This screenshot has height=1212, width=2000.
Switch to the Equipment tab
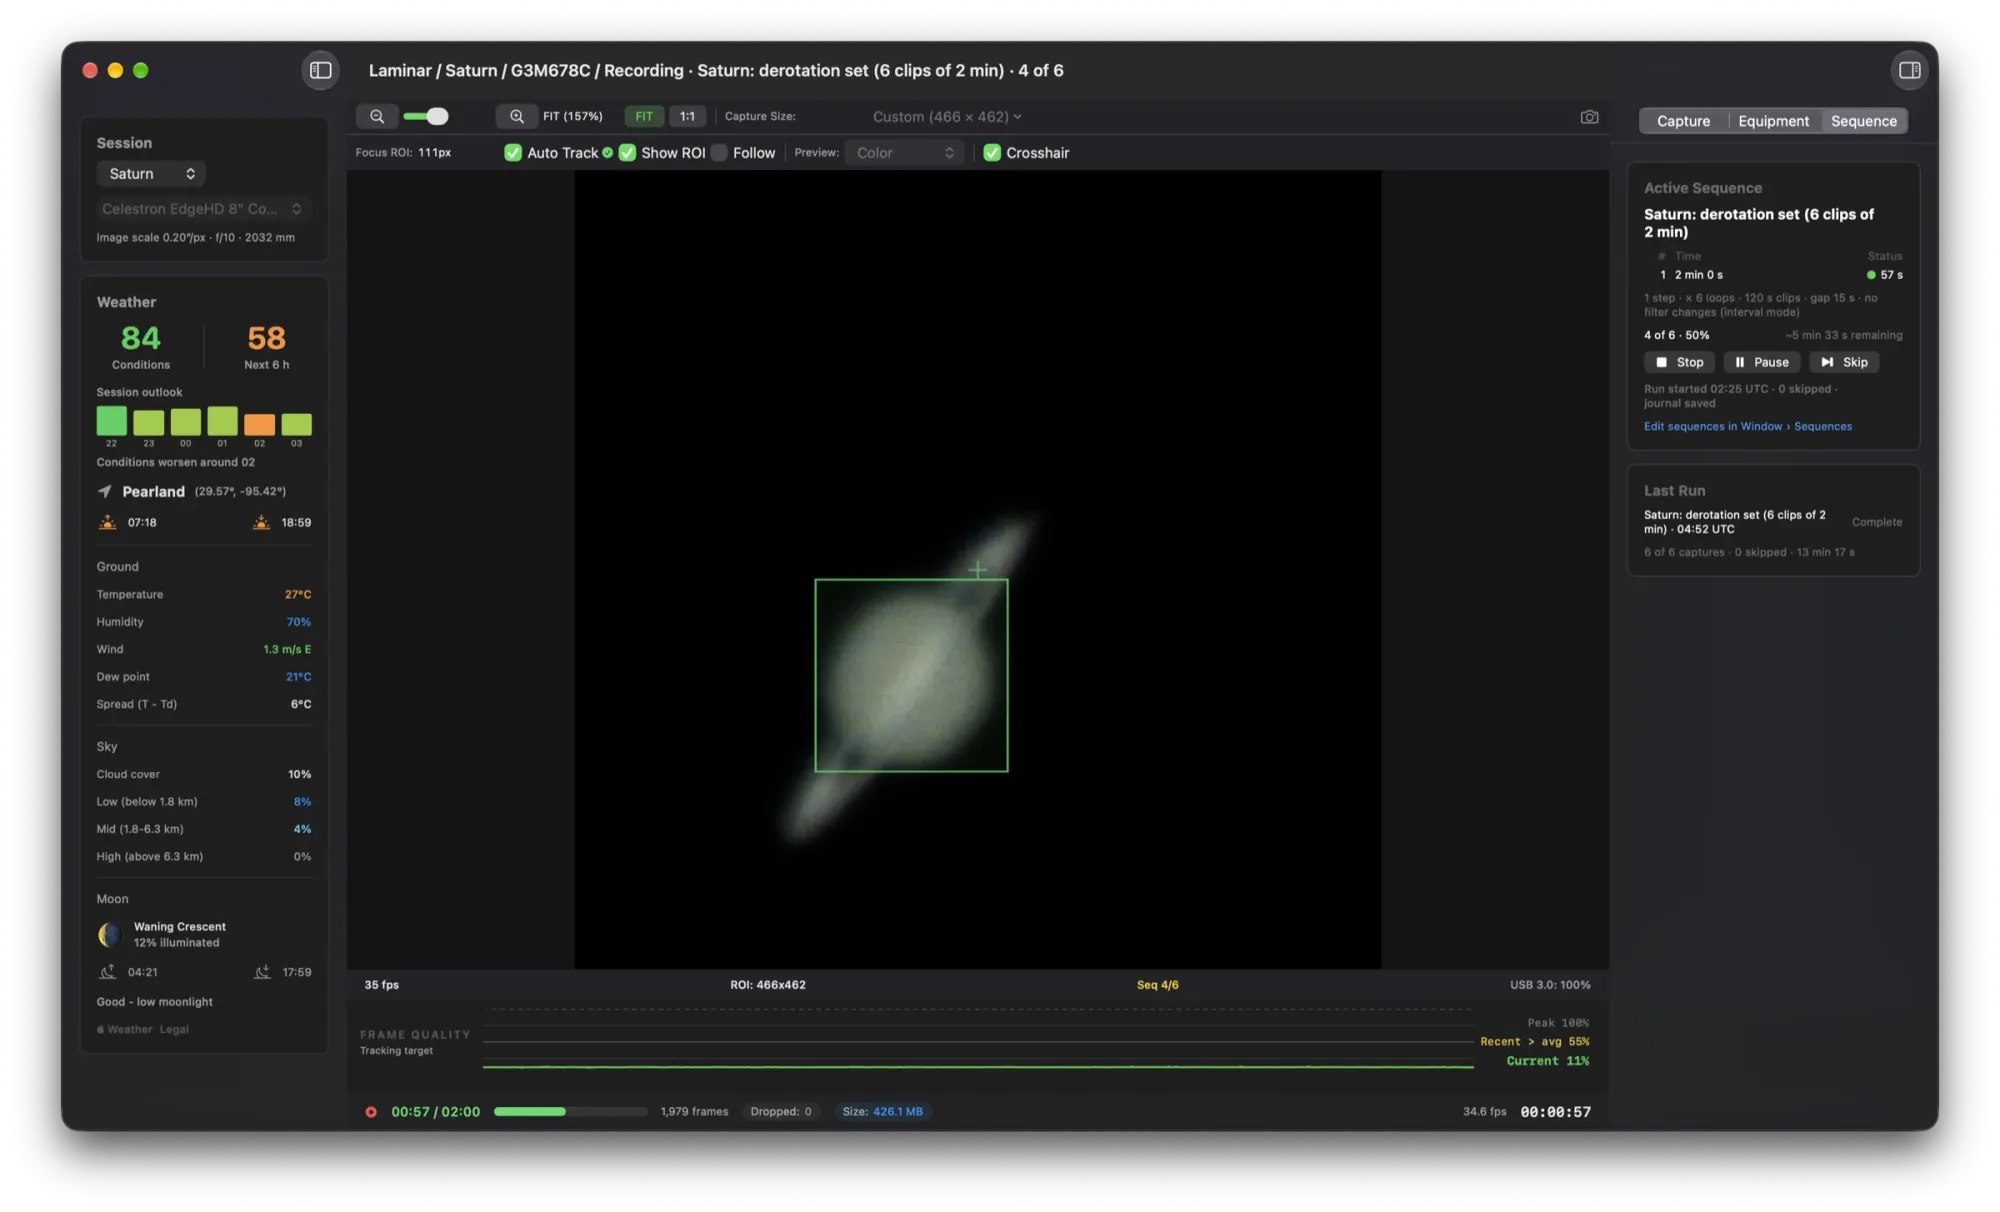(x=1773, y=121)
